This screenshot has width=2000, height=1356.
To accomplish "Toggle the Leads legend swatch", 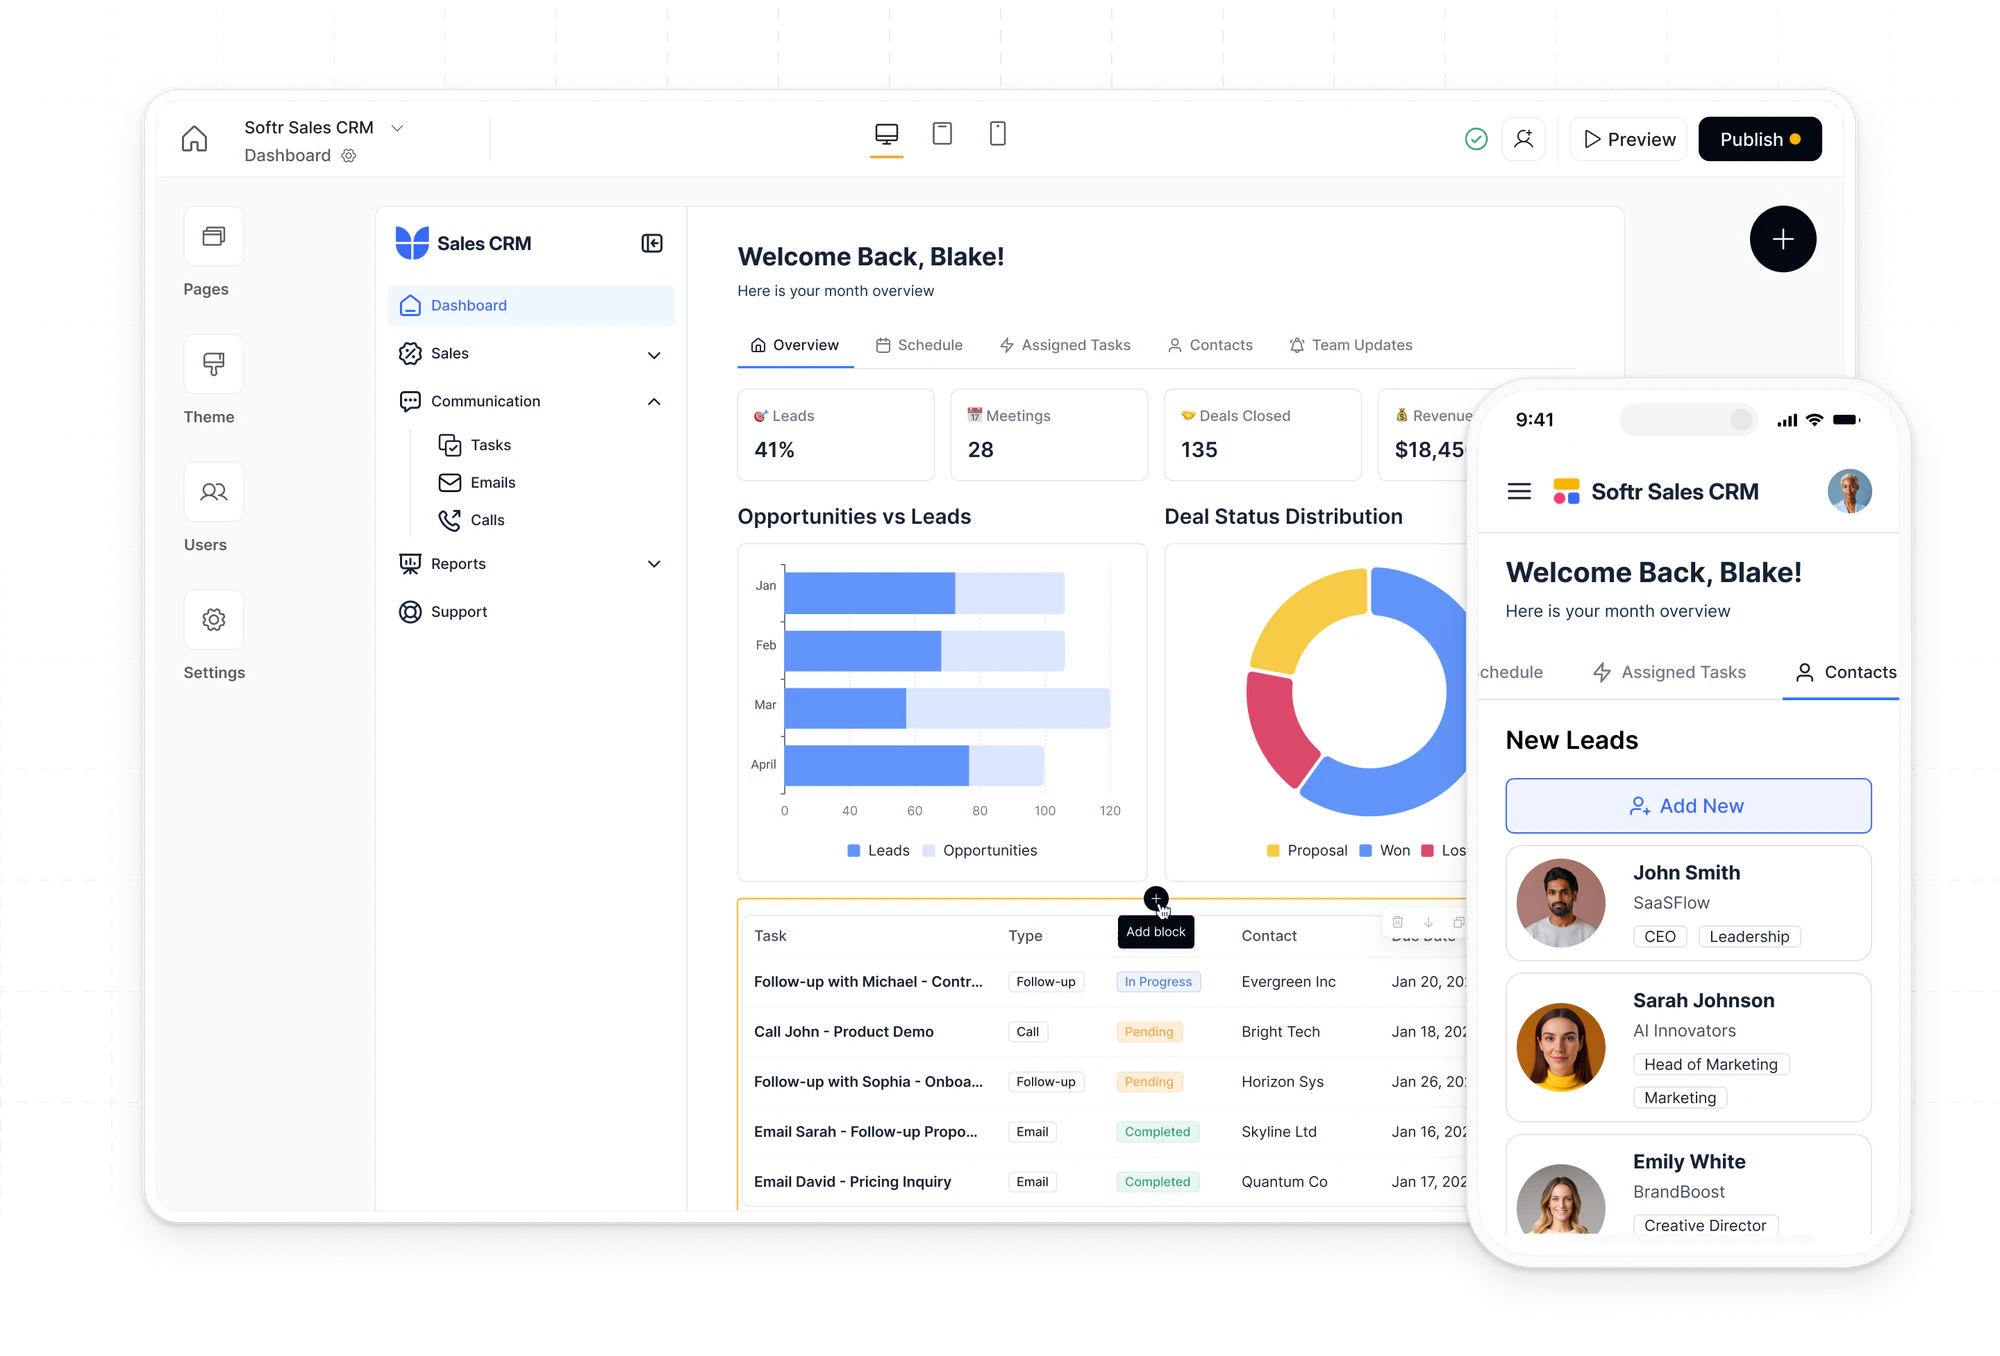I will [854, 851].
